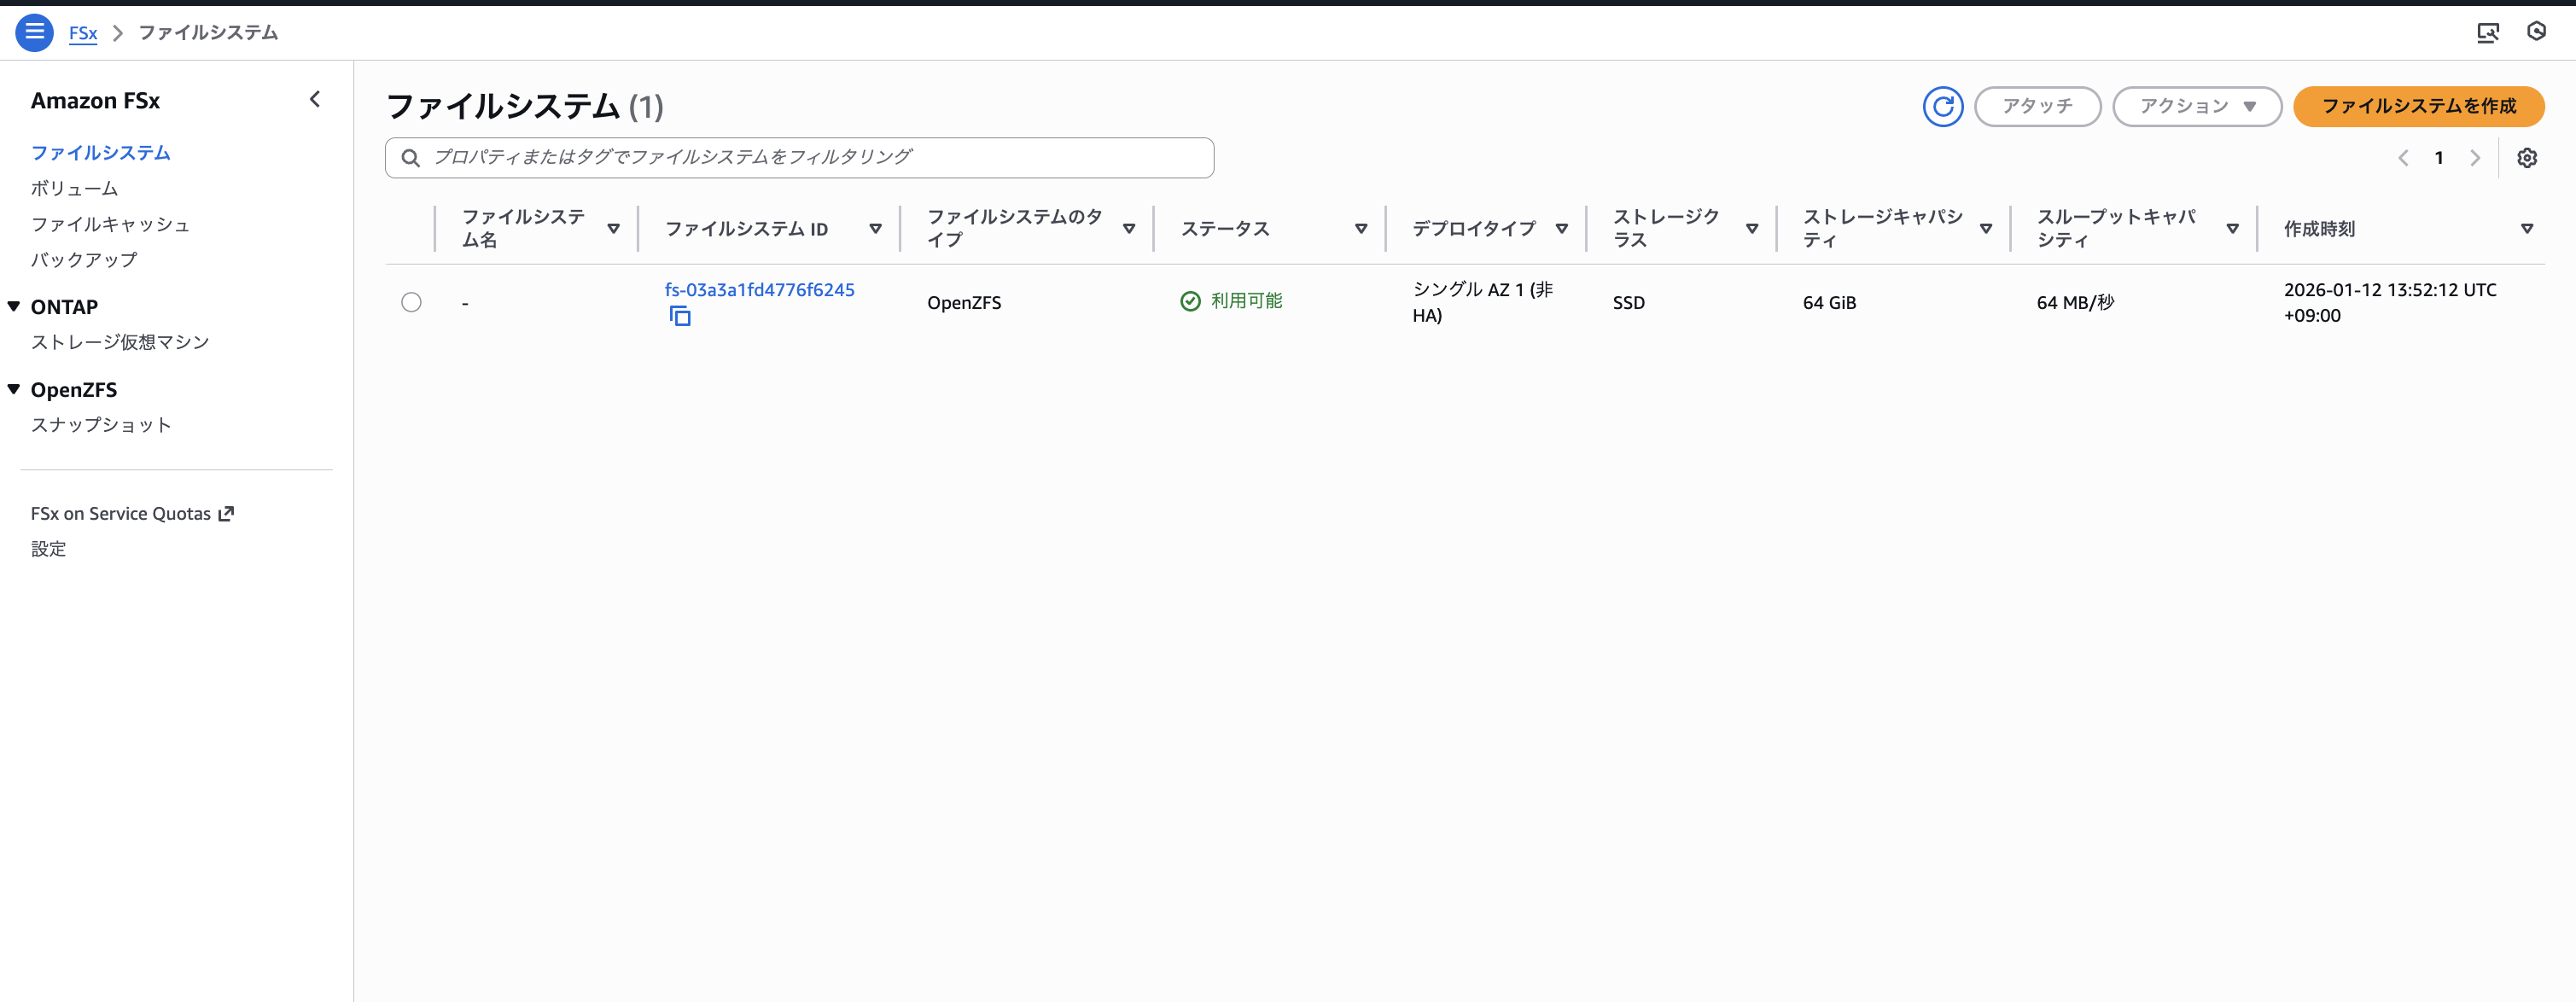The height and width of the screenshot is (1002, 2576).
Task: Click the magnifier icon in the filter field
Action: [410, 157]
